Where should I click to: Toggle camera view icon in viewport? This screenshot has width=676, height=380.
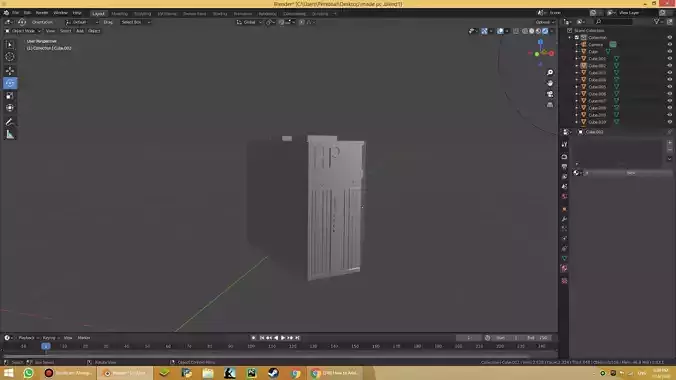[x=550, y=94]
